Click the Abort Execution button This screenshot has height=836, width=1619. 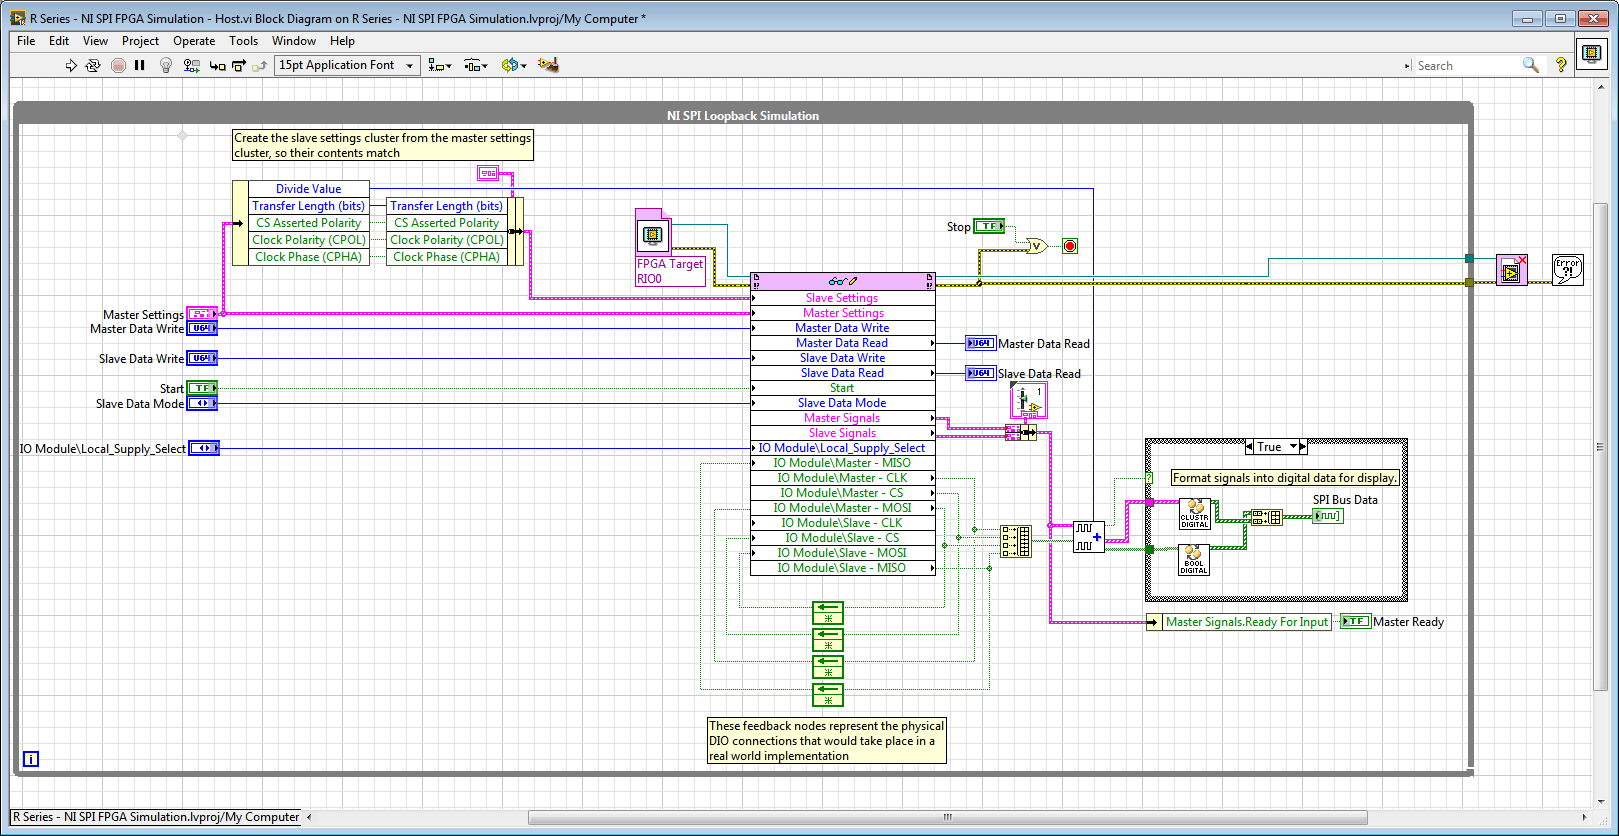pyautogui.click(x=118, y=65)
